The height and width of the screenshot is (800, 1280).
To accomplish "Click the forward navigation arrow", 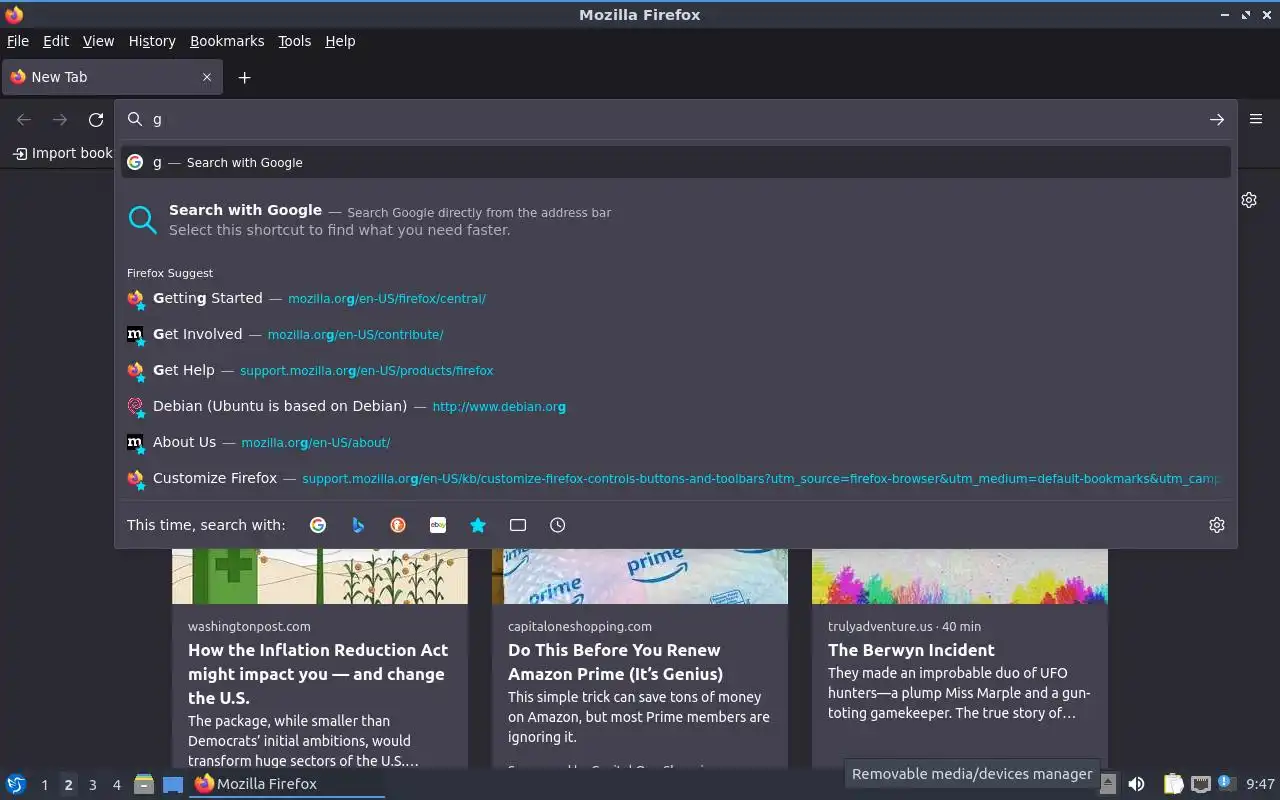I will [60, 120].
